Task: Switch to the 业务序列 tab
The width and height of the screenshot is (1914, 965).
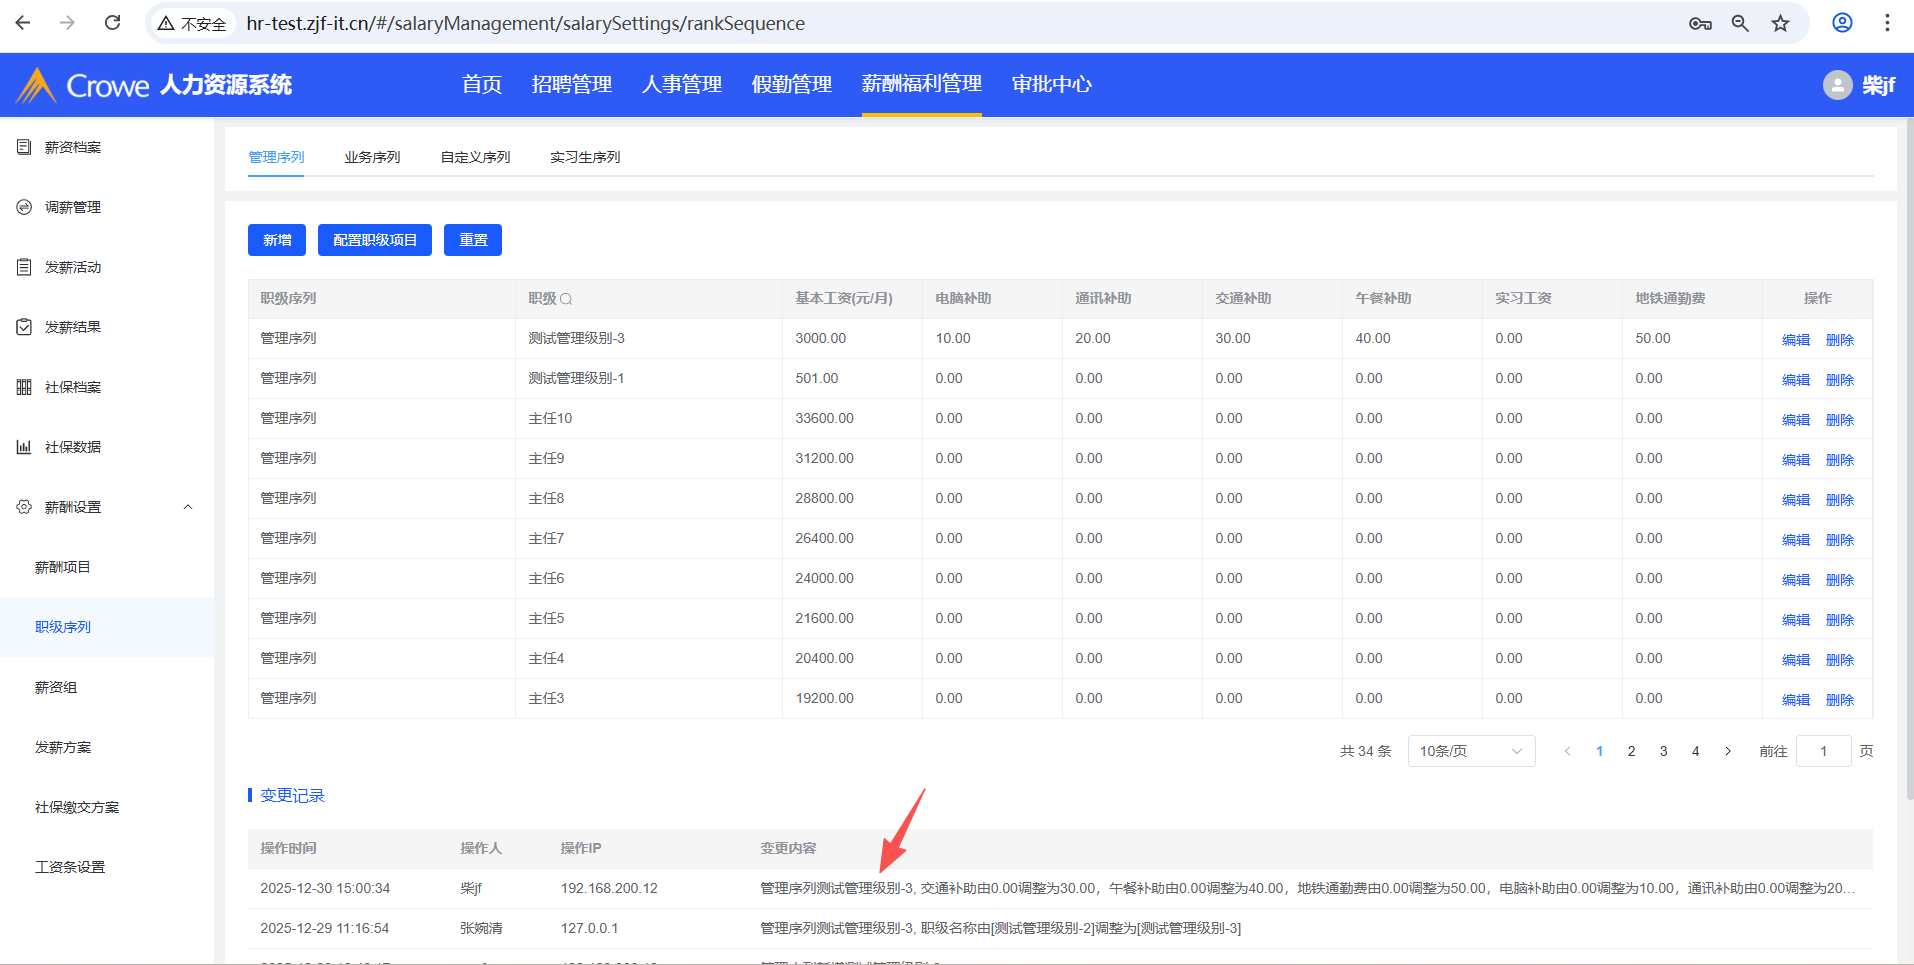Action: coord(372,157)
